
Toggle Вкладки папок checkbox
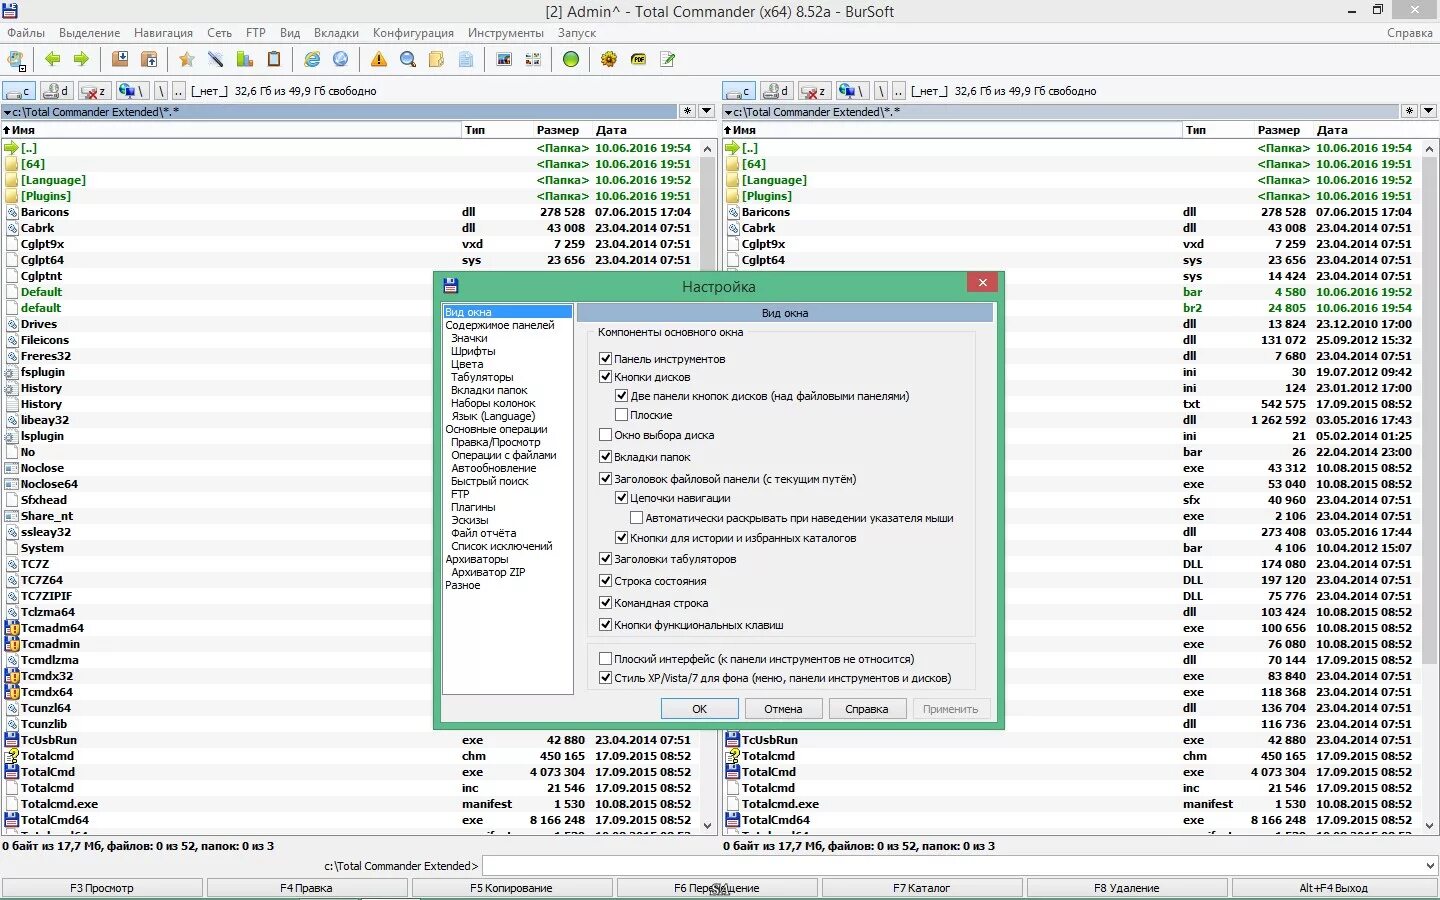[605, 457]
